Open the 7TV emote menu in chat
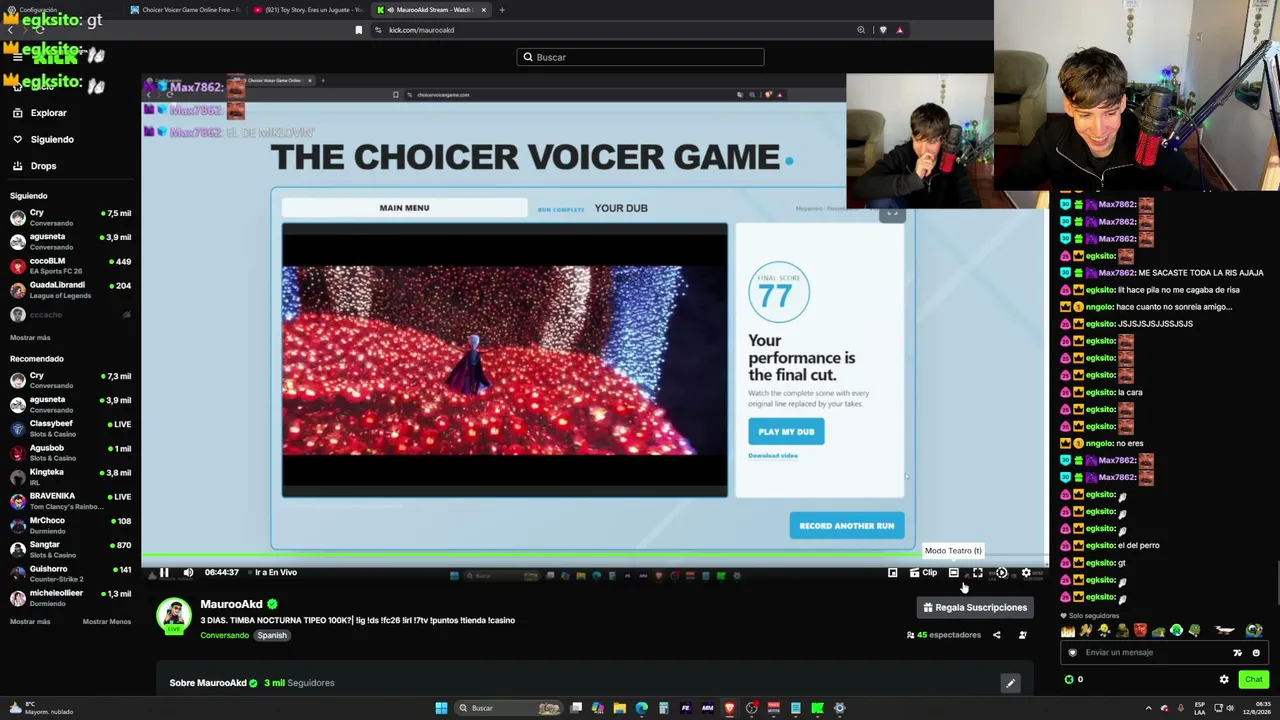Screen dimensions: 1280x720 [1238, 653]
